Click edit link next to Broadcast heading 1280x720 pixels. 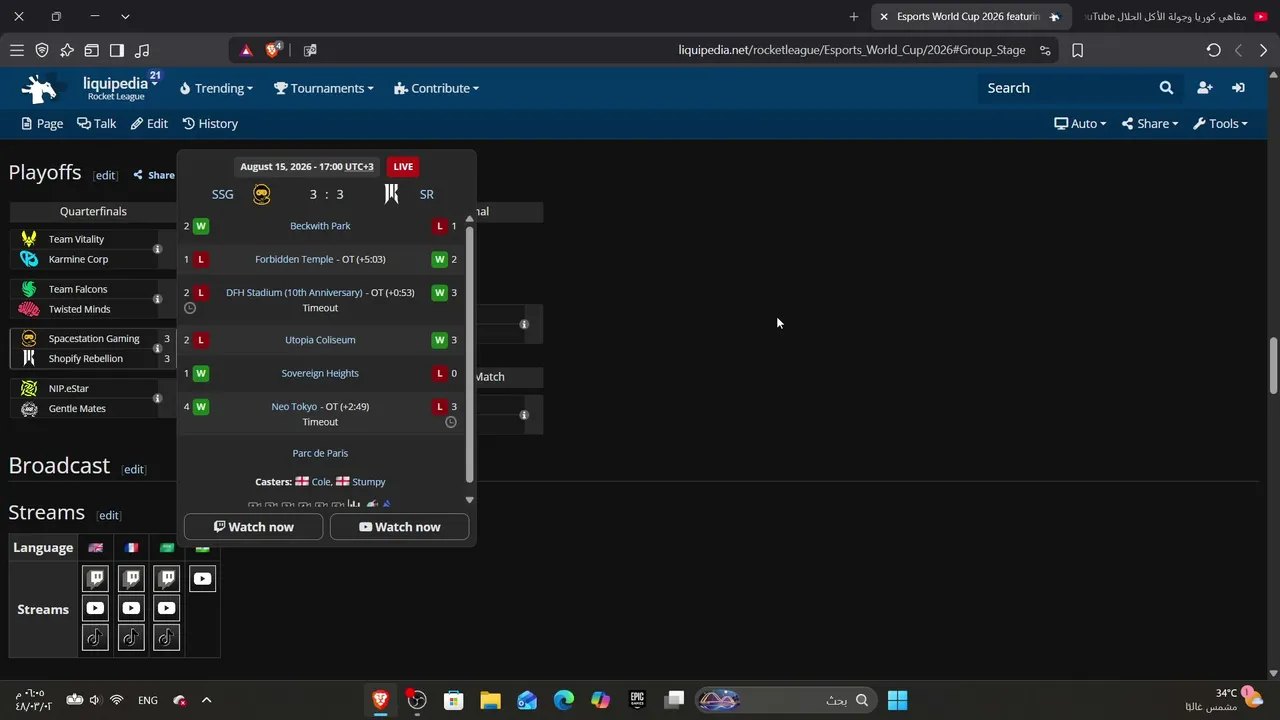(134, 469)
